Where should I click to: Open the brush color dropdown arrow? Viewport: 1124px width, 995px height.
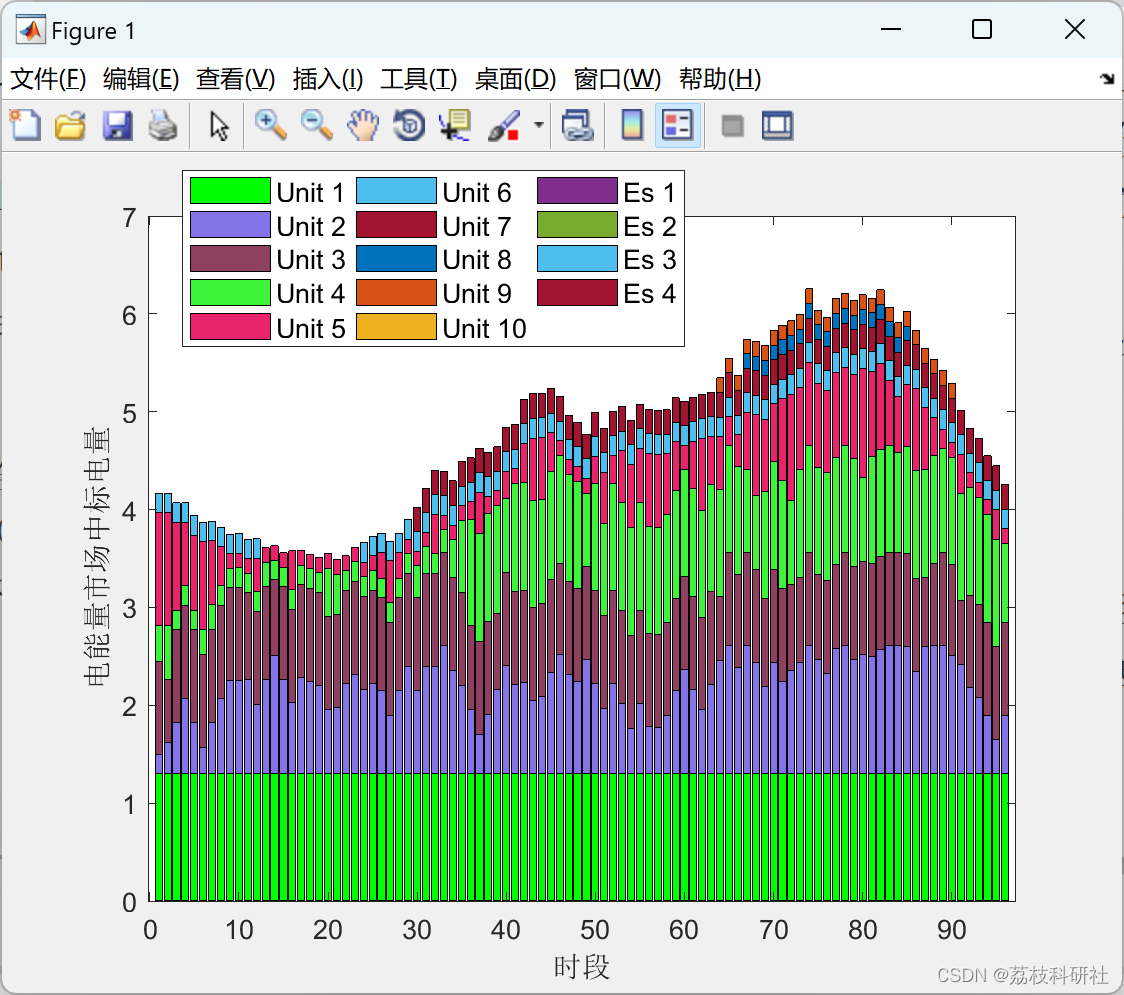(x=539, y=125)
